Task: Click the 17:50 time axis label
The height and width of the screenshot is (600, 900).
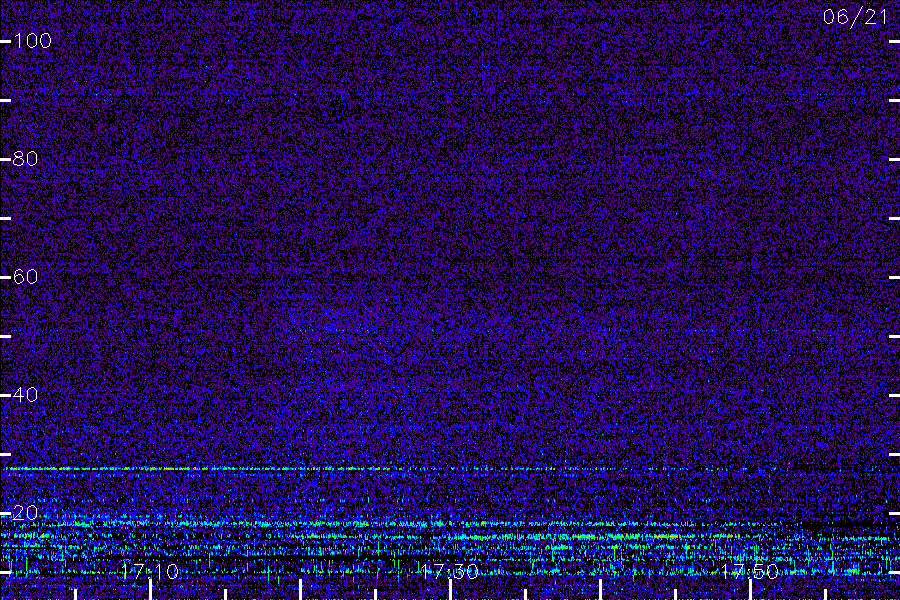Action: click(x=750, y=571)
